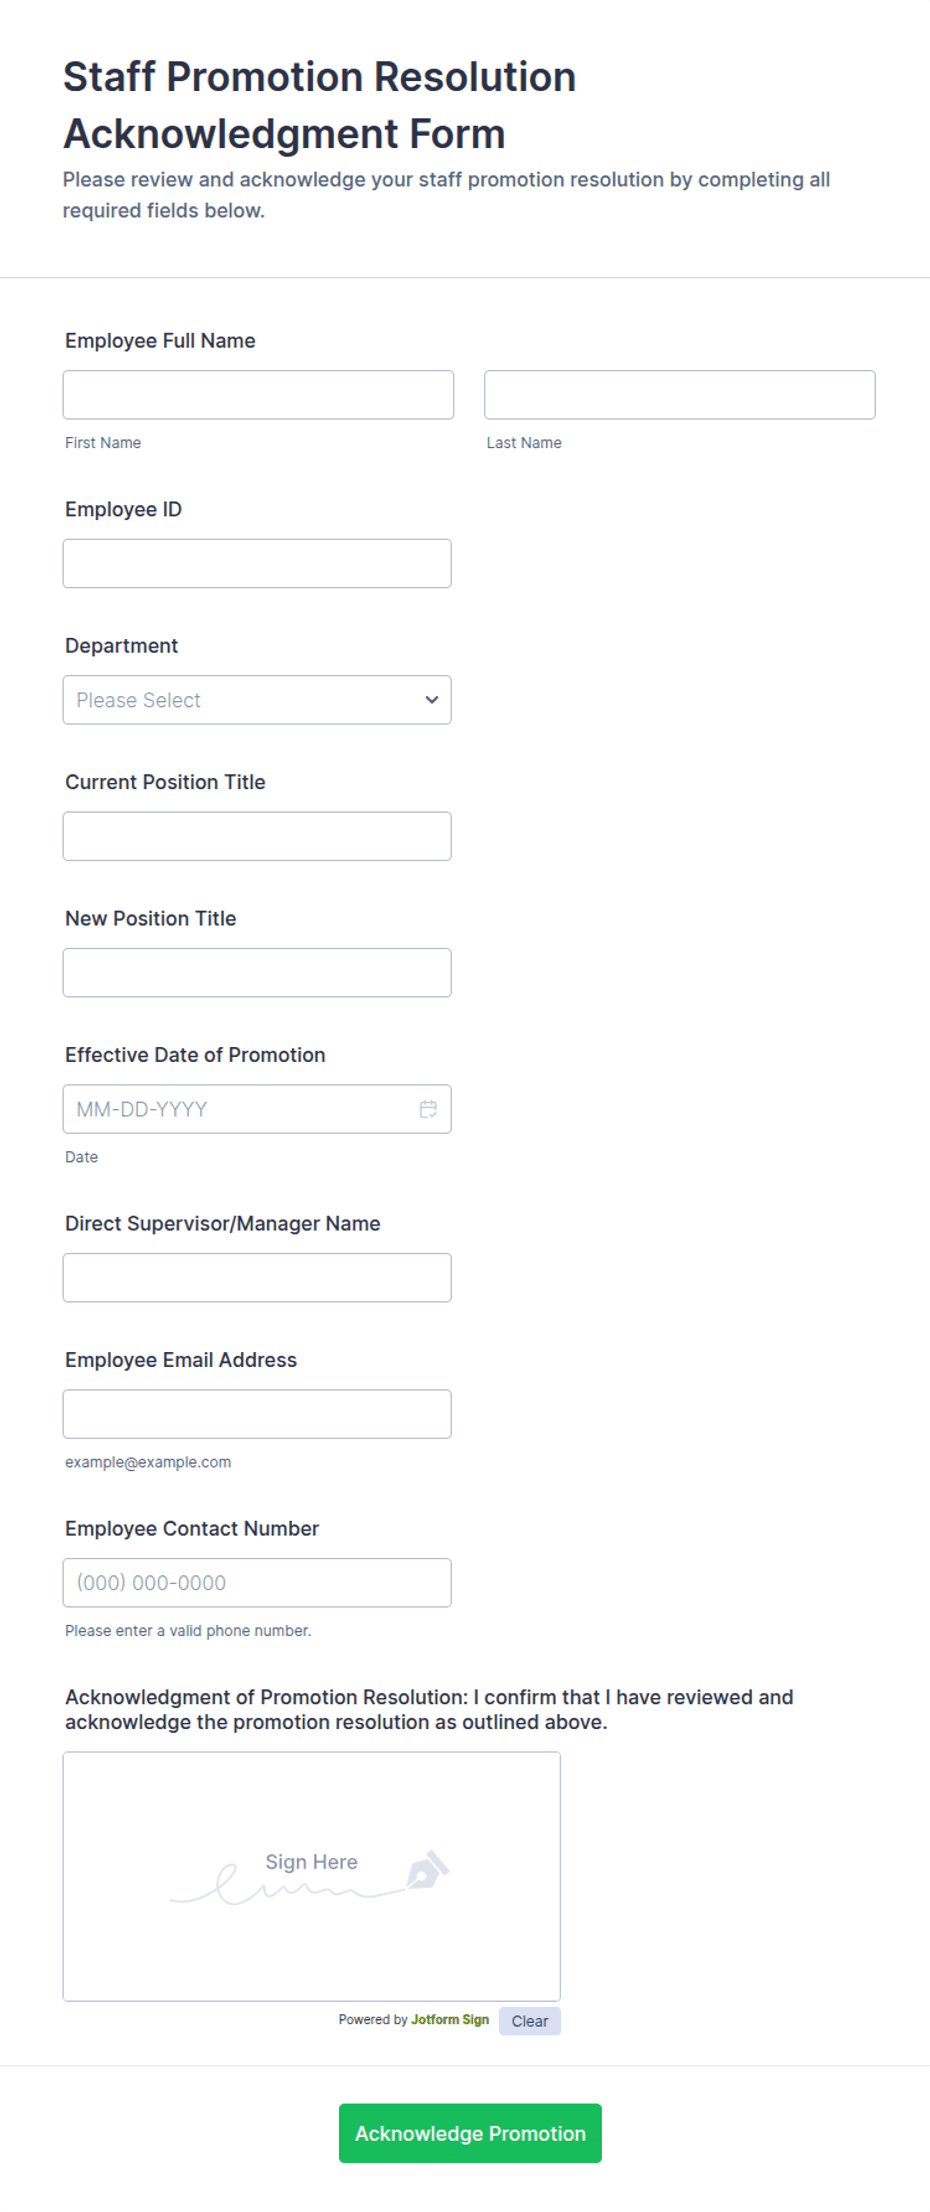Focus the First Name input field
Screen dimensions: 930x2212
click(258, 395)
